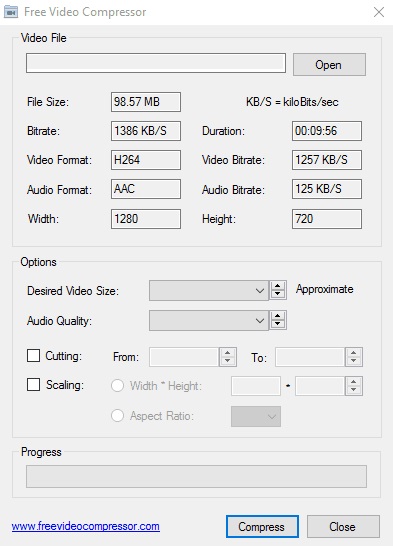
Task: Enable the Scaling checkbox
Action: click(33, 385)
